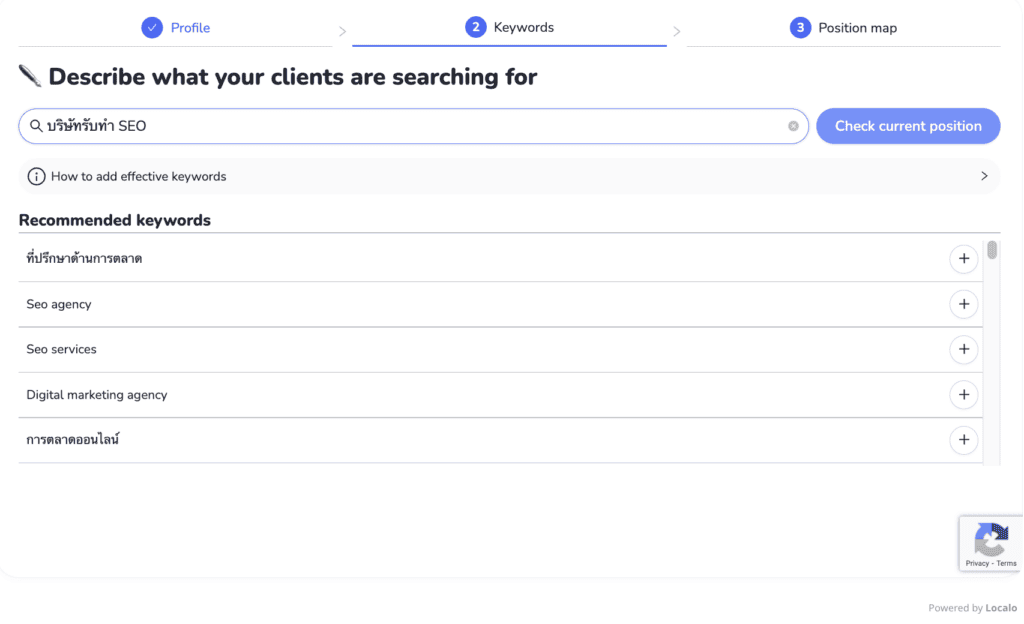Open the Position map step tab
This screenshot has height=624, width=1024.
click(x=843, y=27)
